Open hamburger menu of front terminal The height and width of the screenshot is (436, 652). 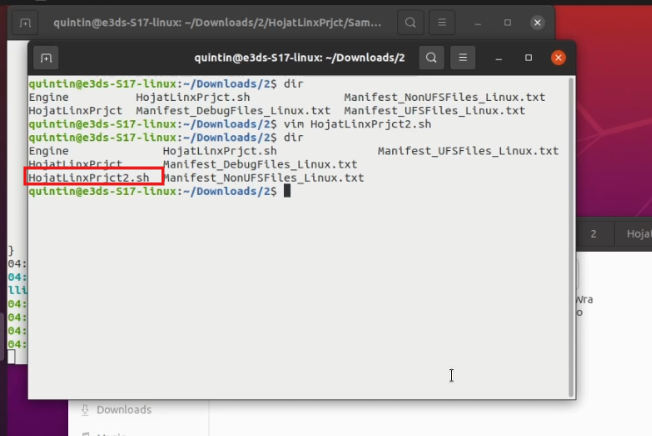[465, 58]
